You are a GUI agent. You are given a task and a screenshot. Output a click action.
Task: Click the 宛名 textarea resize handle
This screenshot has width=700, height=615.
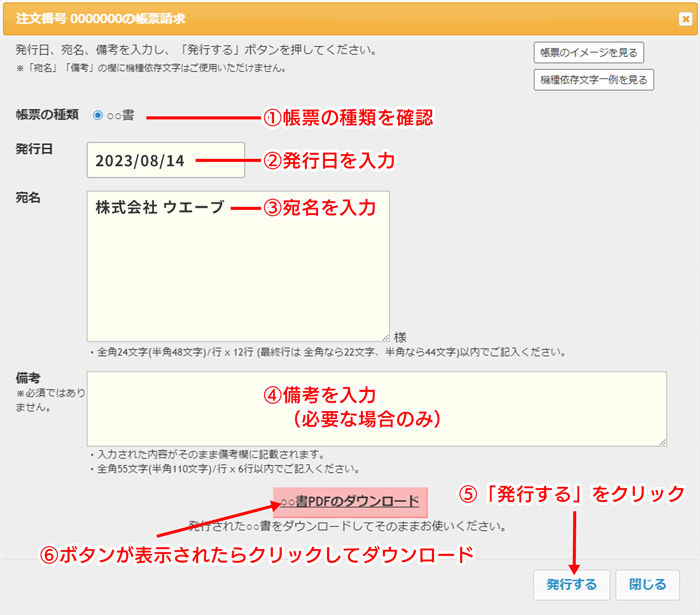[384, 337]
